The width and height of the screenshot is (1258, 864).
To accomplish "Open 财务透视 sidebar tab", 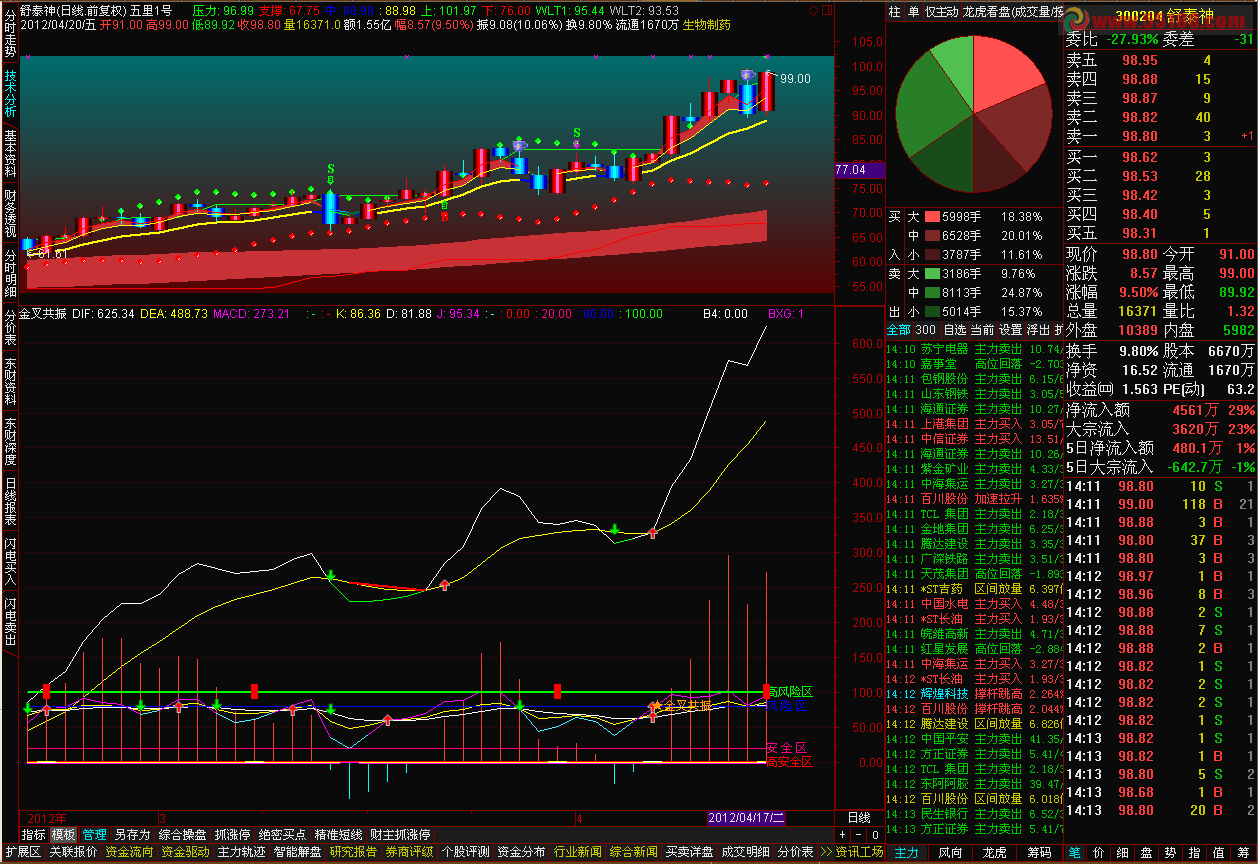I will [10, 213].
